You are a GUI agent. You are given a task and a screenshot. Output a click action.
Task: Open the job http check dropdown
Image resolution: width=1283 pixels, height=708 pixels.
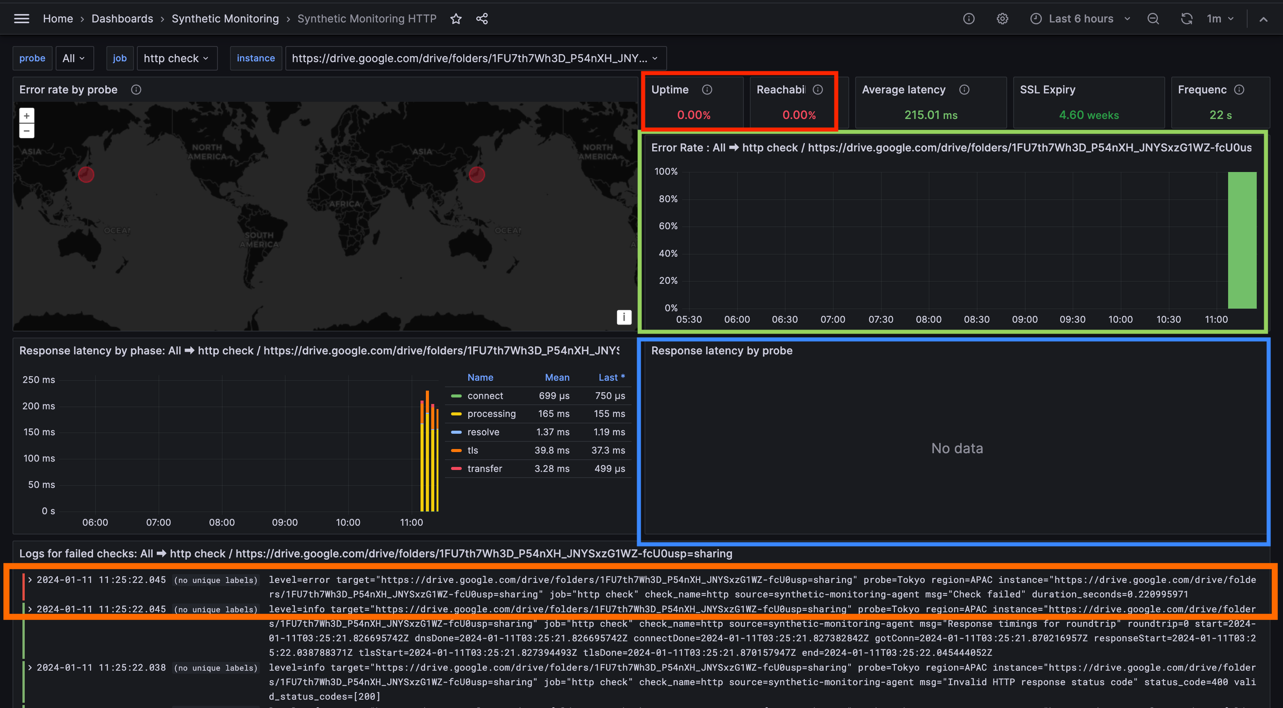coord(177,58)
